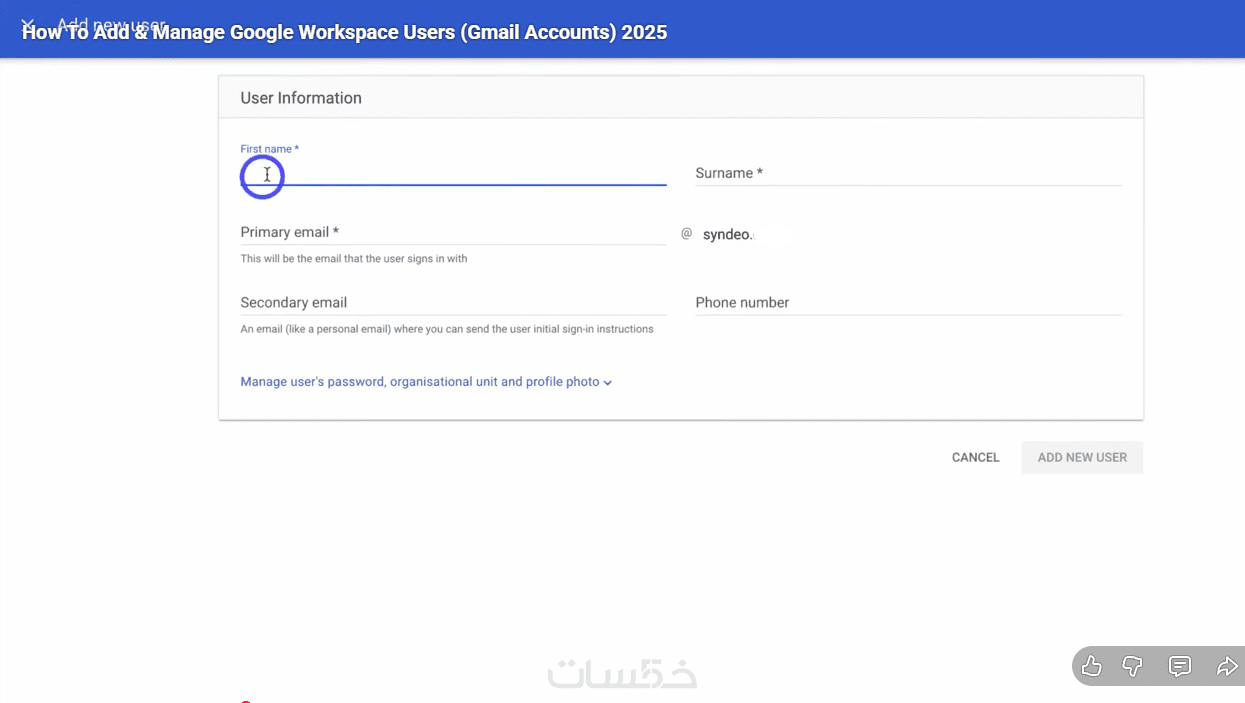1245x703 pixels.
Task: Click the User Information heading
Action: point(301,98)
